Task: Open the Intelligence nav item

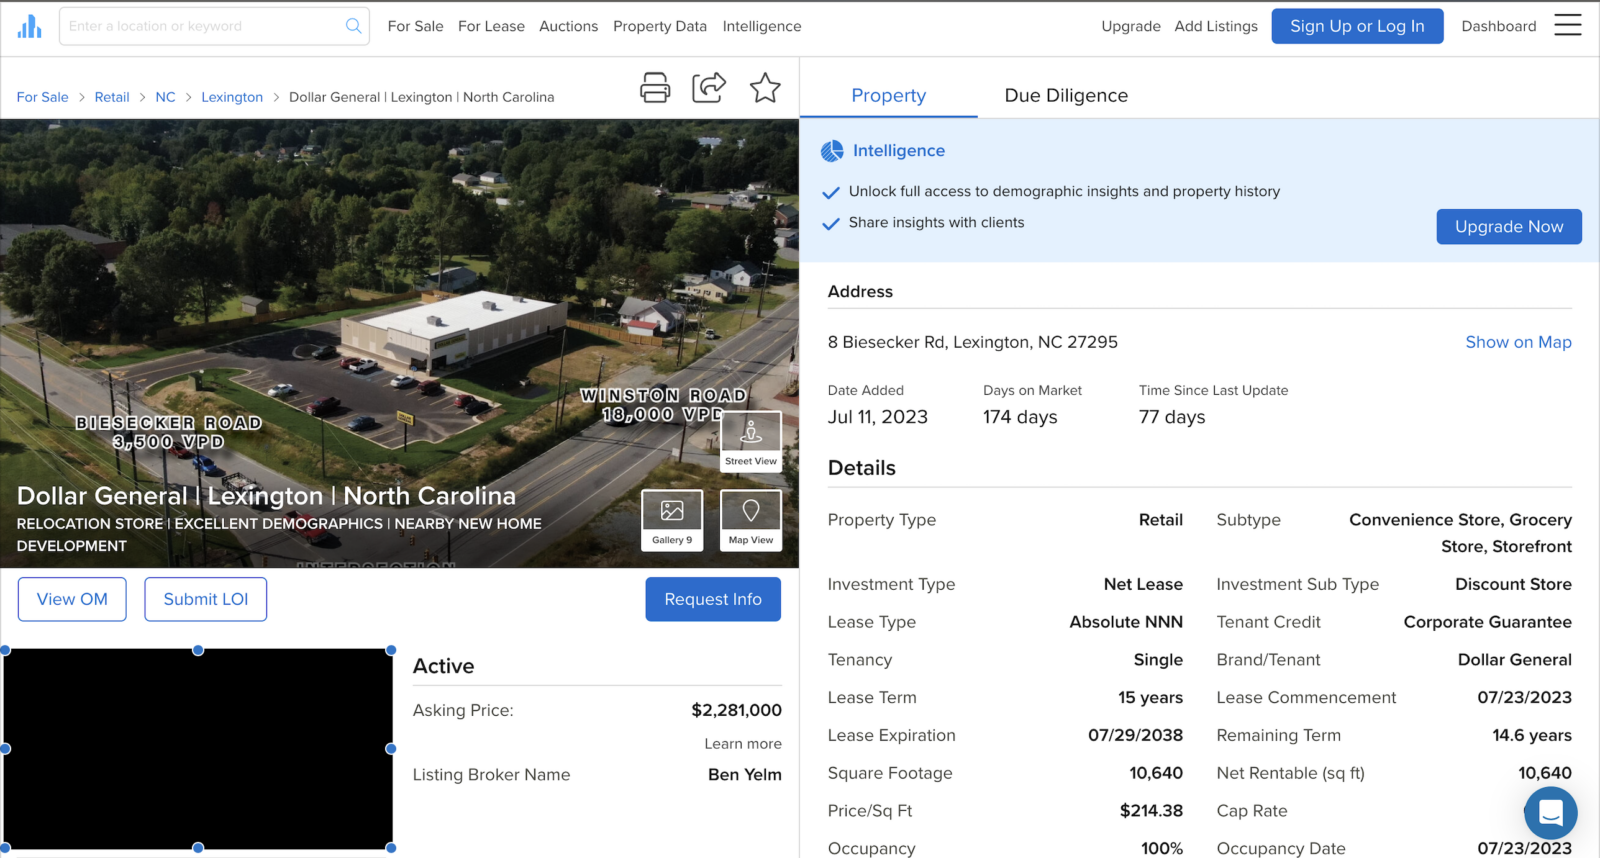Action: point(762,26)
